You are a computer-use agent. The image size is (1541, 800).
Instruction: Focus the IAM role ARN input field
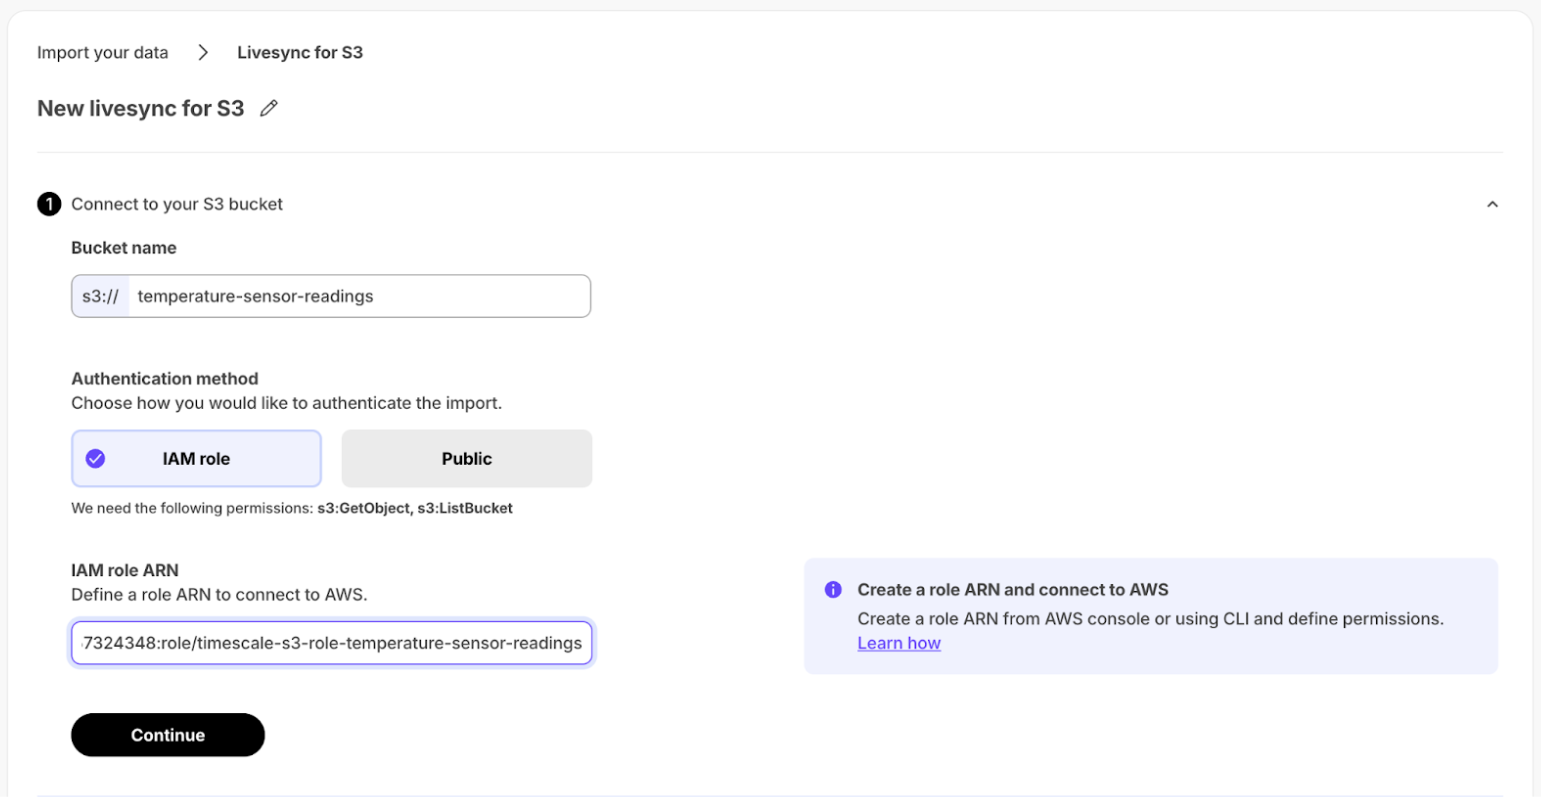(332, 643)
